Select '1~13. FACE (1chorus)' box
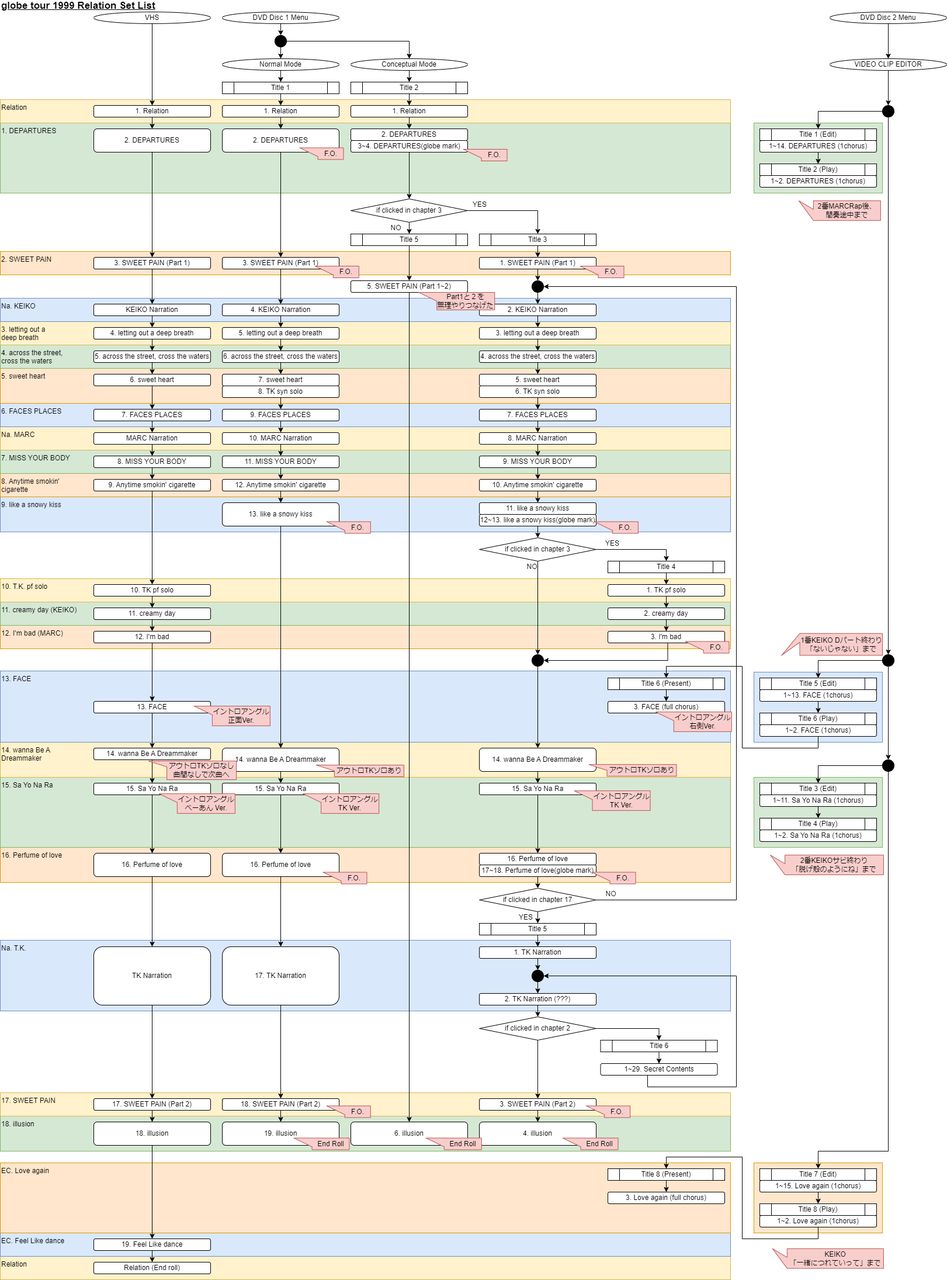This screenshot has height=1280, width=947. click(818, 695)
